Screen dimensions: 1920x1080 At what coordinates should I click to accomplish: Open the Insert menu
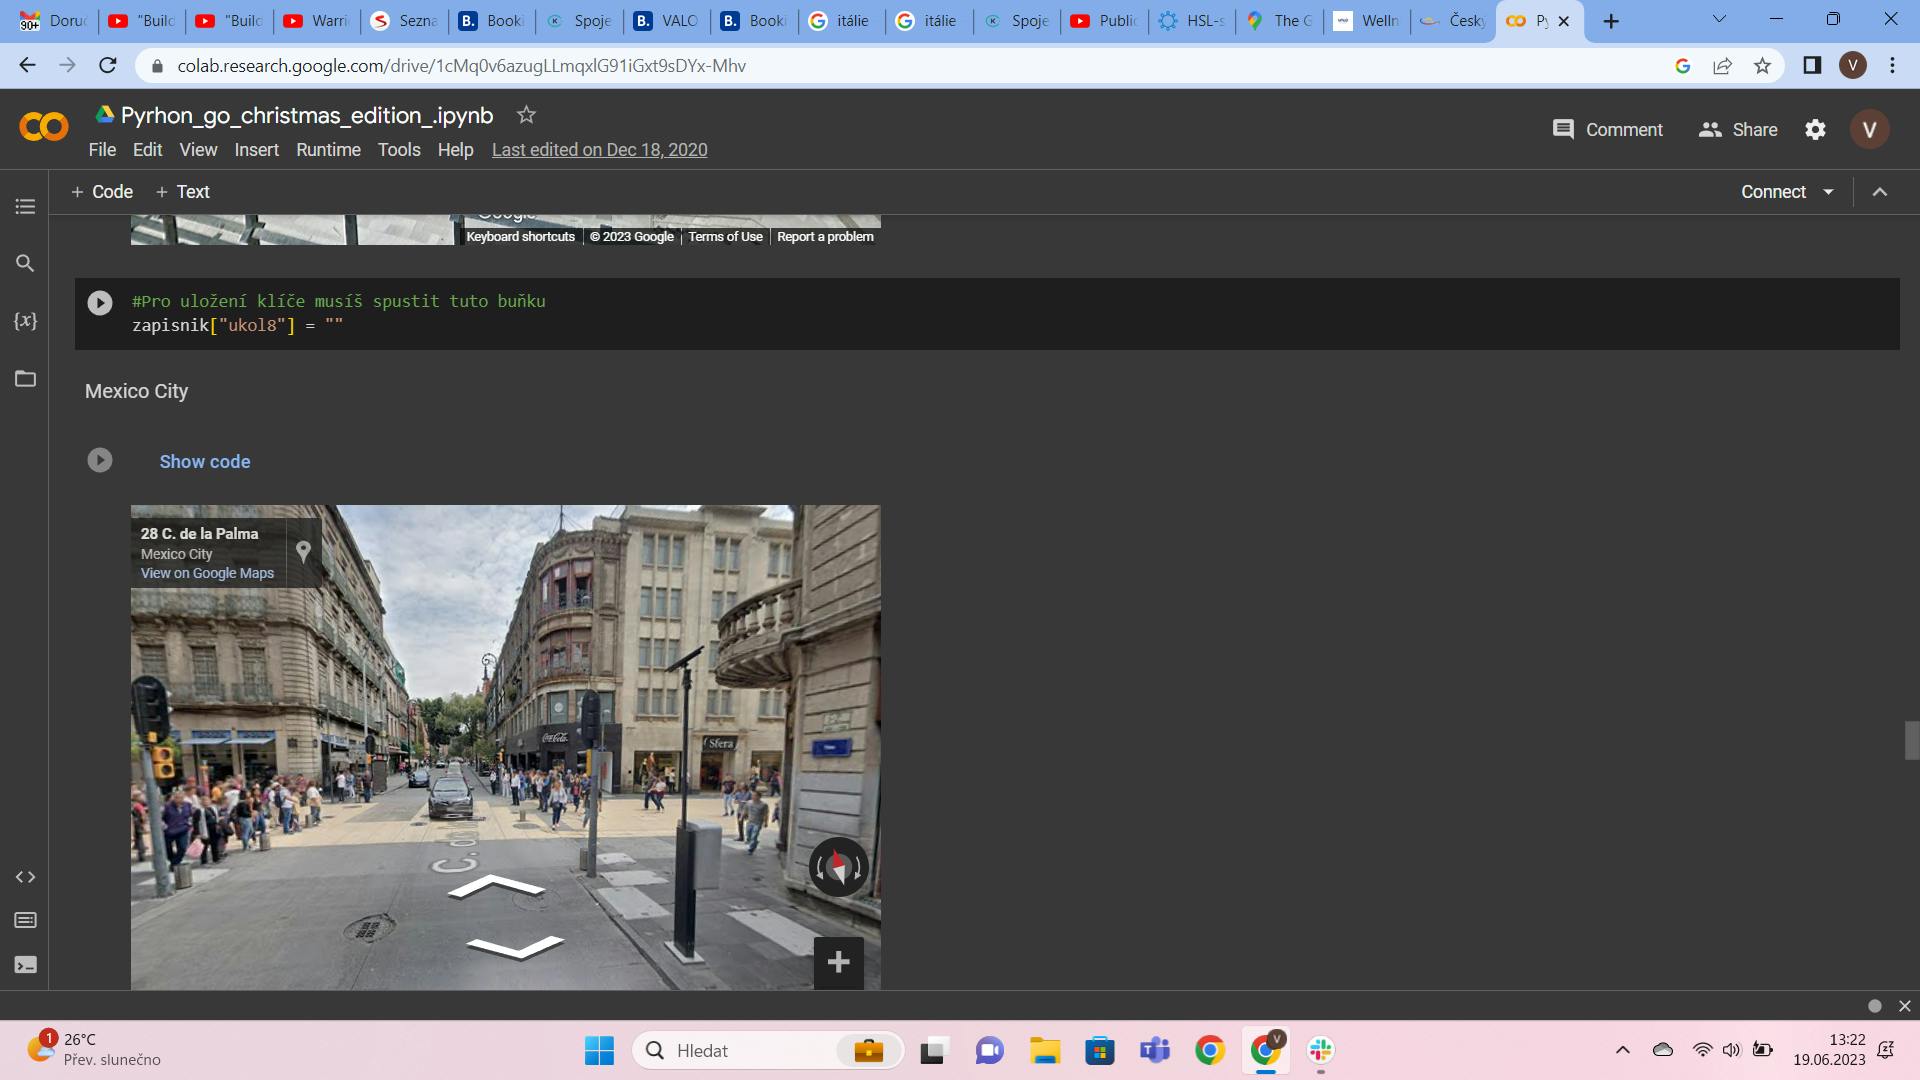pyautogui.click(x=256, y=150)
